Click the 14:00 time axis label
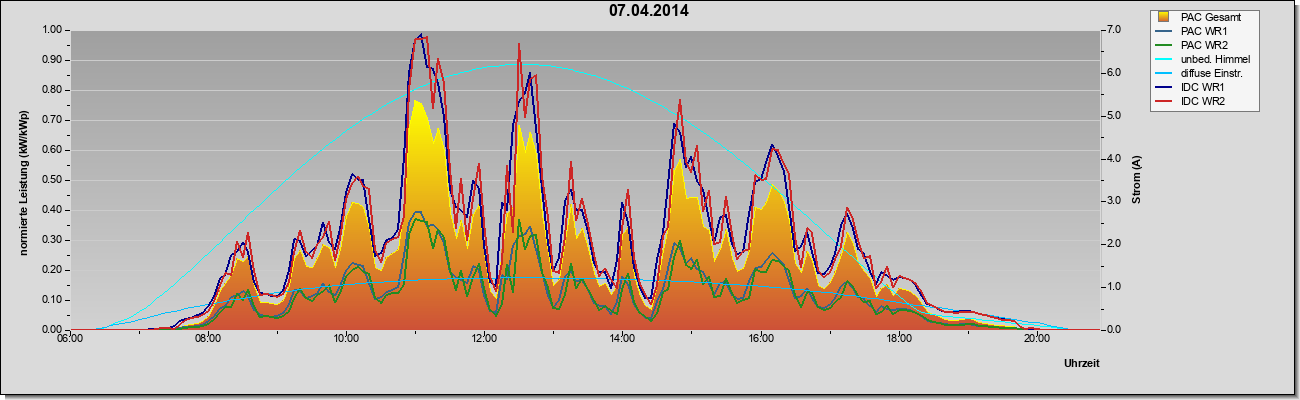 (622, 338)
